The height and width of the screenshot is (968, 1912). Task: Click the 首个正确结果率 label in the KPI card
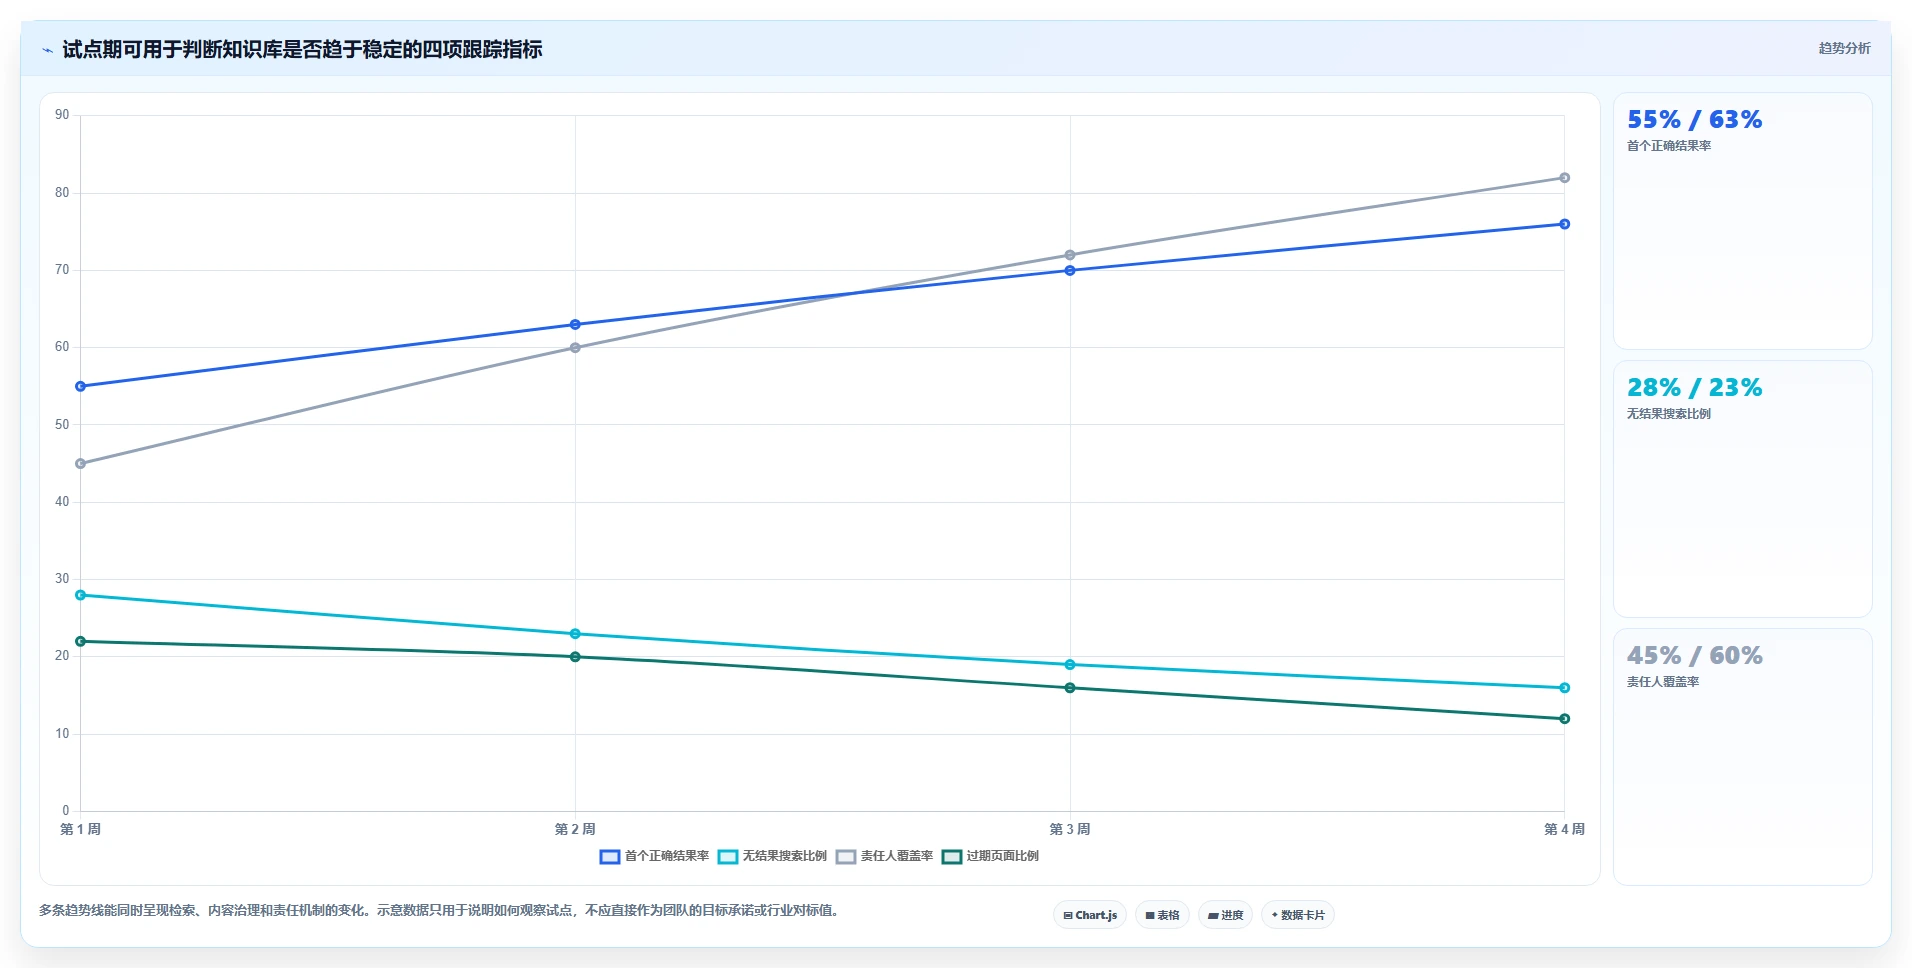click(x=1669, y=146)
